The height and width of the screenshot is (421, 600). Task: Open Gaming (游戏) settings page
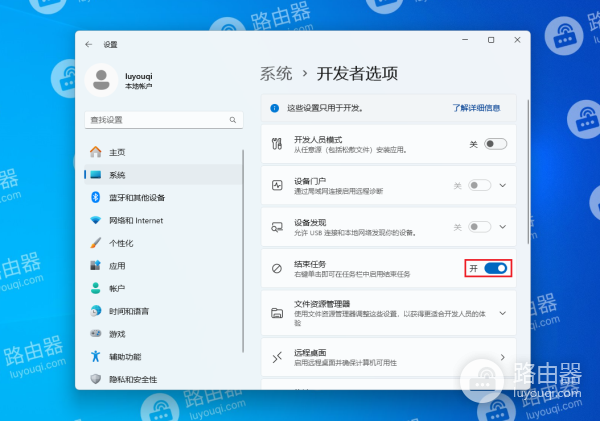click(x=163, y=334)
